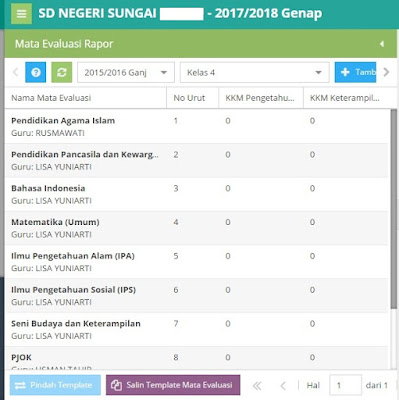Open the Kelas 4 class dropdown
399x400 pixels.
(255, 72)
